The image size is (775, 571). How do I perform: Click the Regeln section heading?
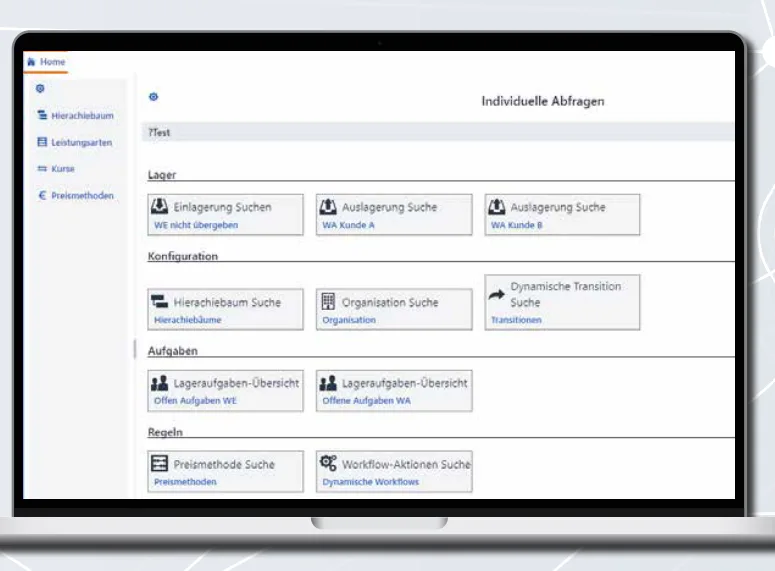point(165,432)
